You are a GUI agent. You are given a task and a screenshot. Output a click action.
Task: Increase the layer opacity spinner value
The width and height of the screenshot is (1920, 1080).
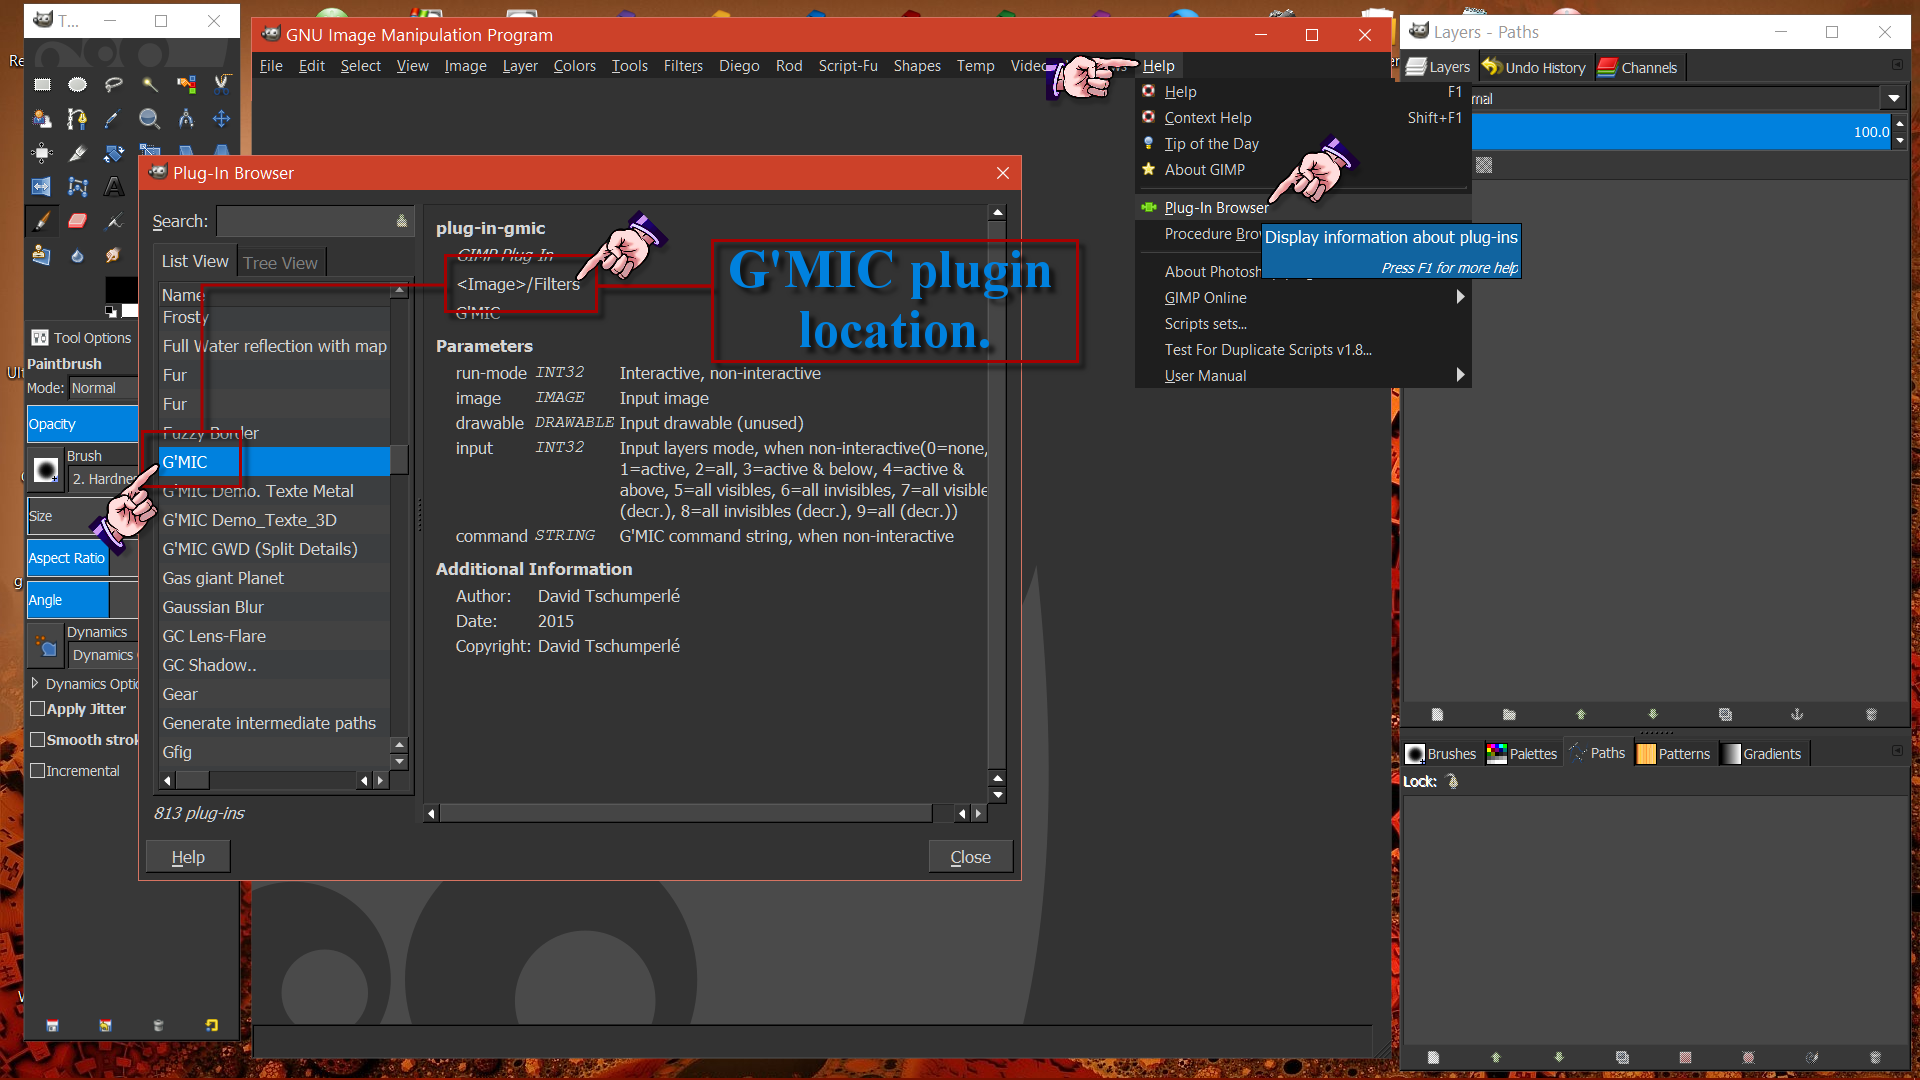click(1900, 123)
